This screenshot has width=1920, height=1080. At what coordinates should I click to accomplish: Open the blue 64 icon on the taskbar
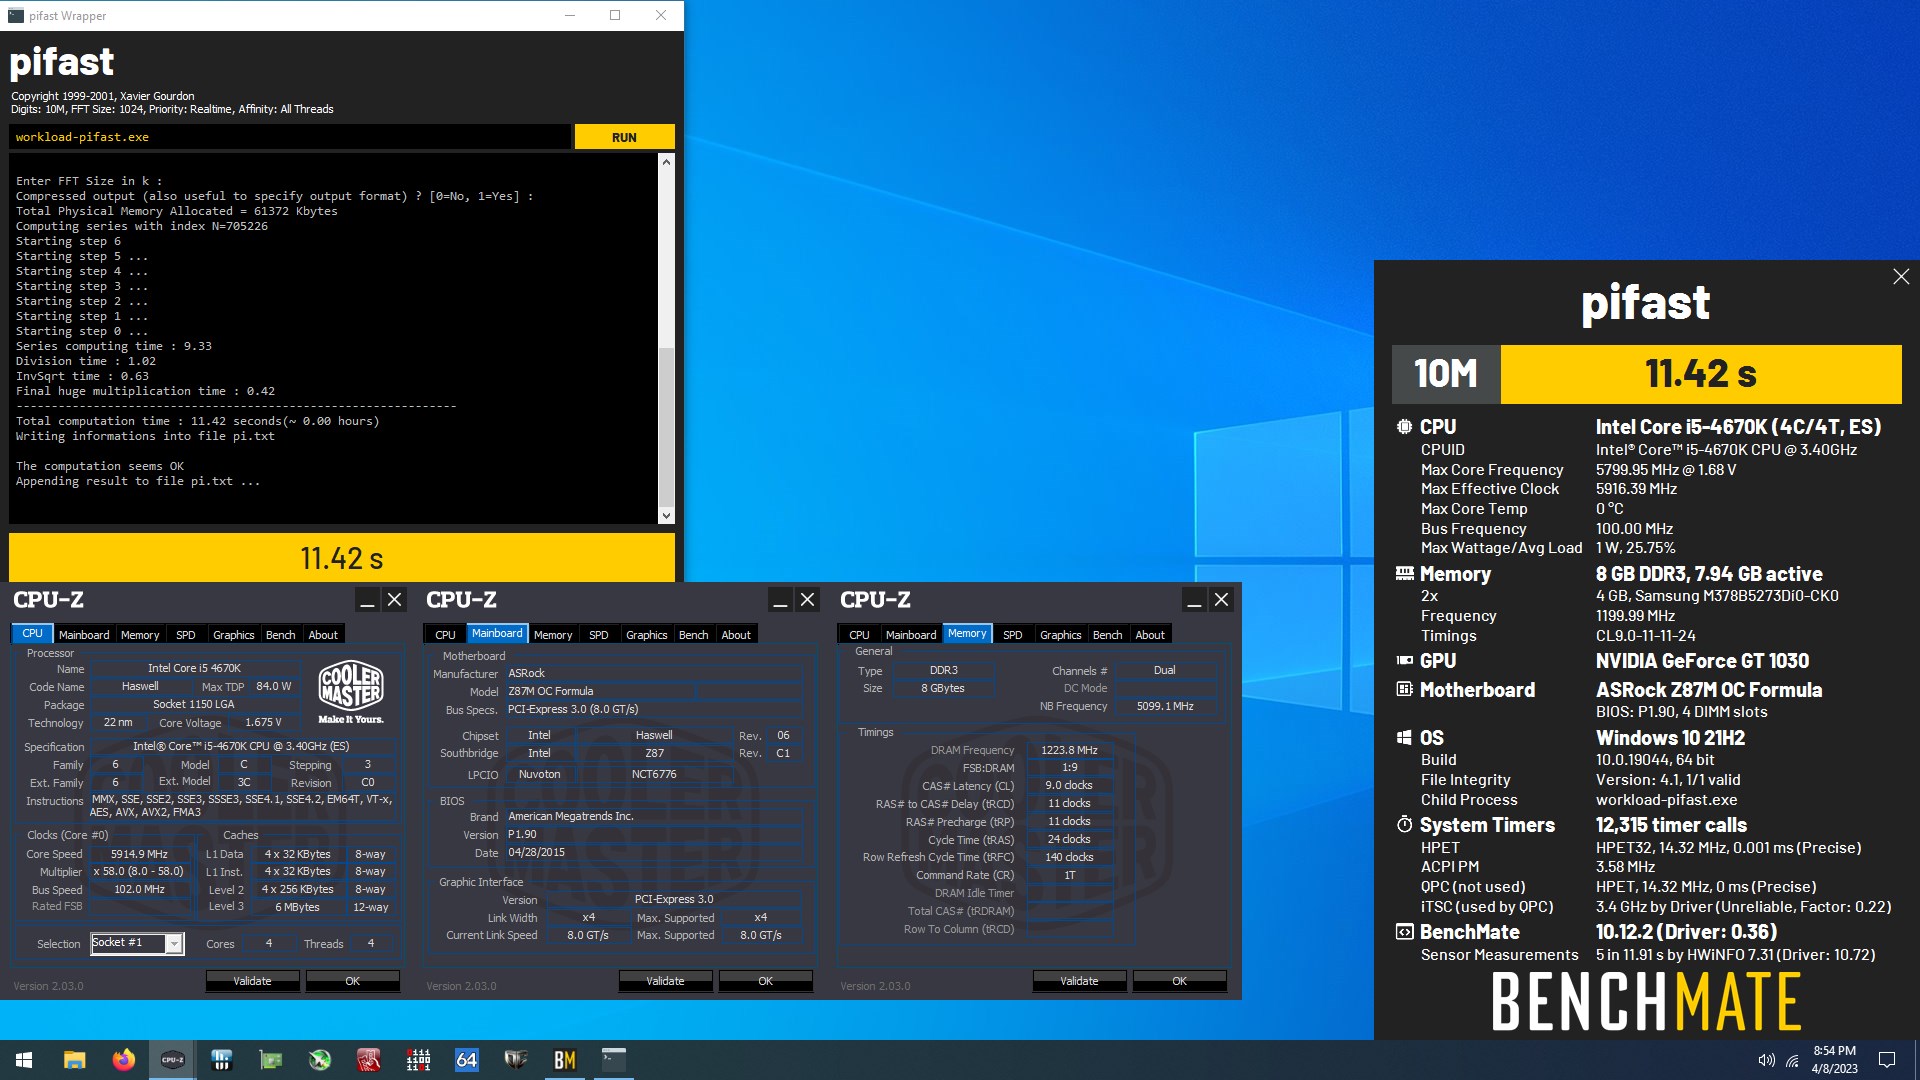tap(467, 1060)
